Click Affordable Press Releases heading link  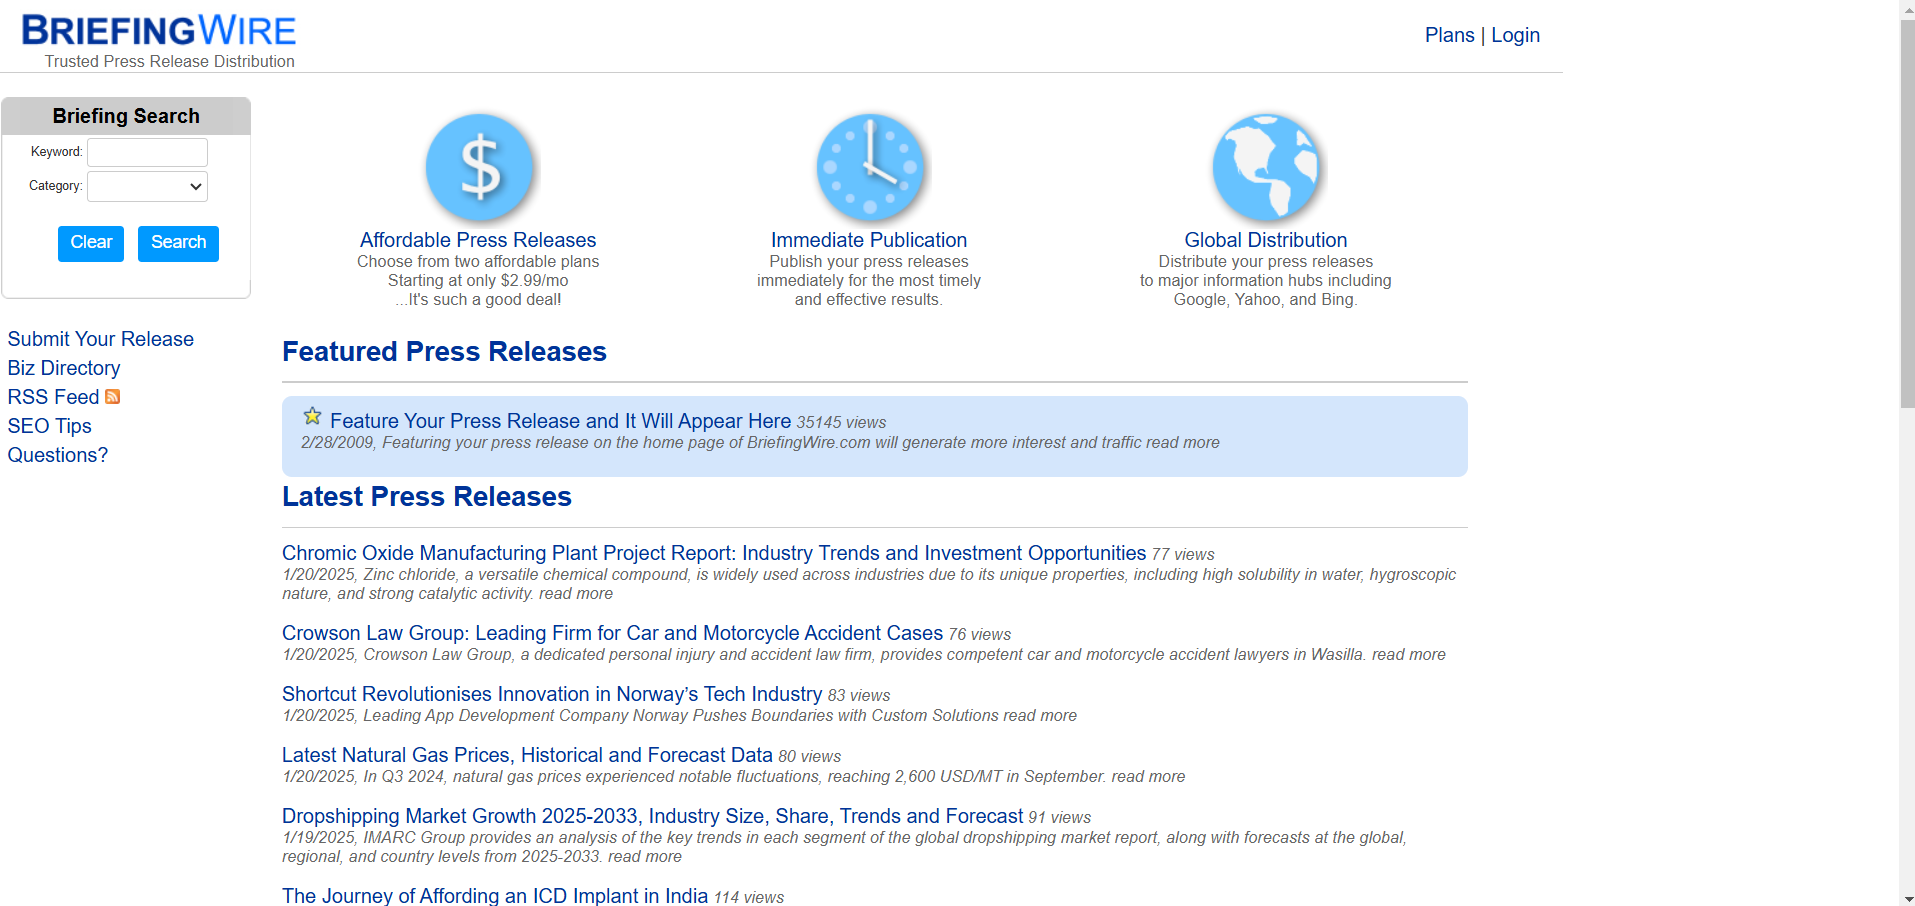(478, 240)
